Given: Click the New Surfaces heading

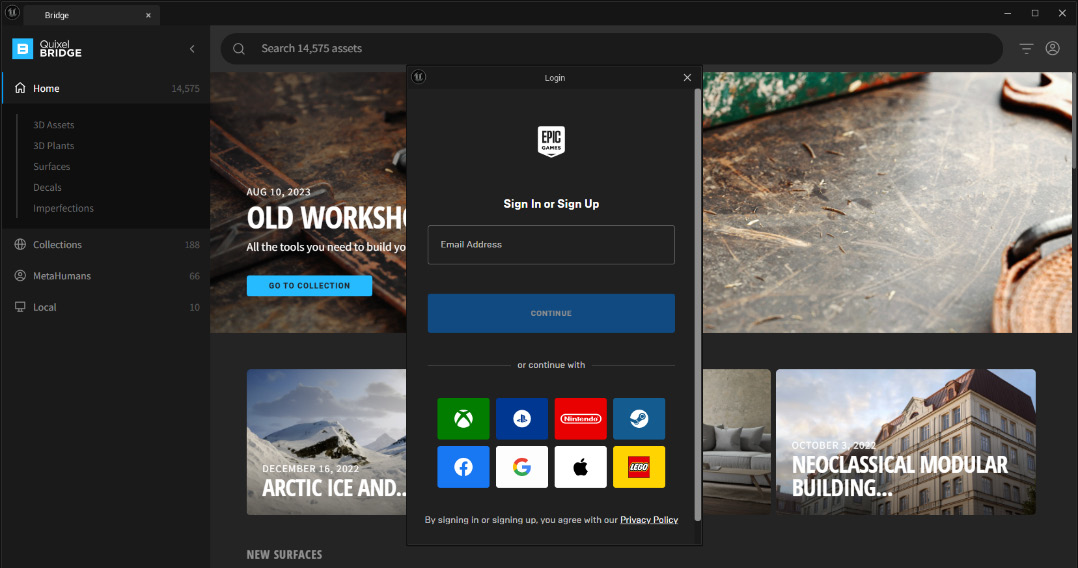Looking at the screenshot, I should [x=284, y=554].
